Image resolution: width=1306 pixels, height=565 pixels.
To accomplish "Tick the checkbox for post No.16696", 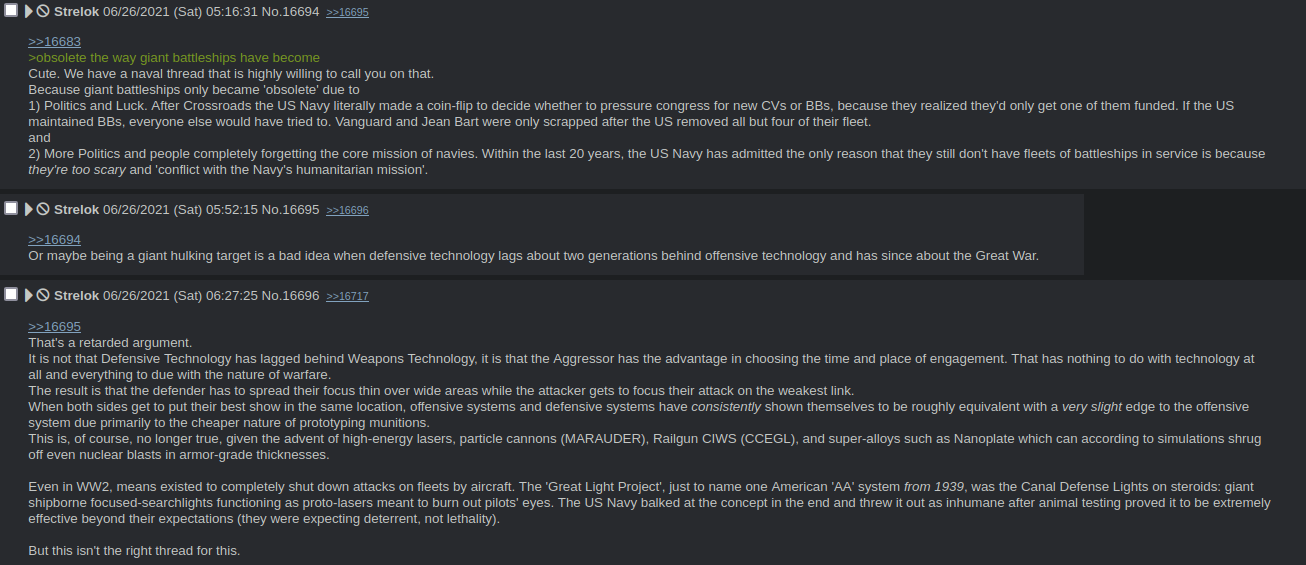I will point(11,294).
